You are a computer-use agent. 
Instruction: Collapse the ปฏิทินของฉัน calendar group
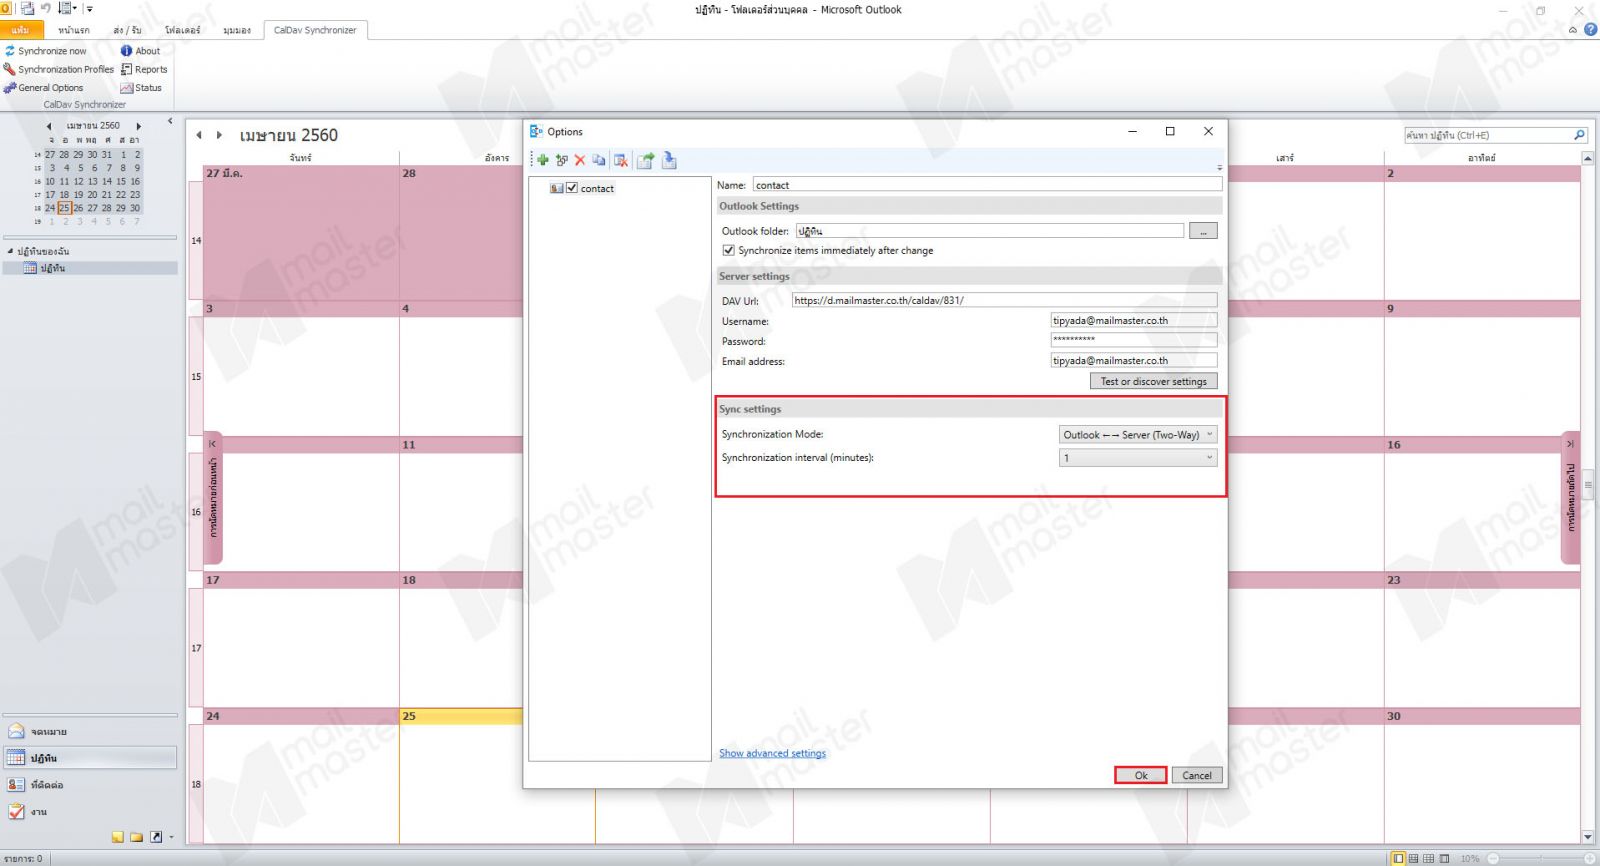point(10,251)
